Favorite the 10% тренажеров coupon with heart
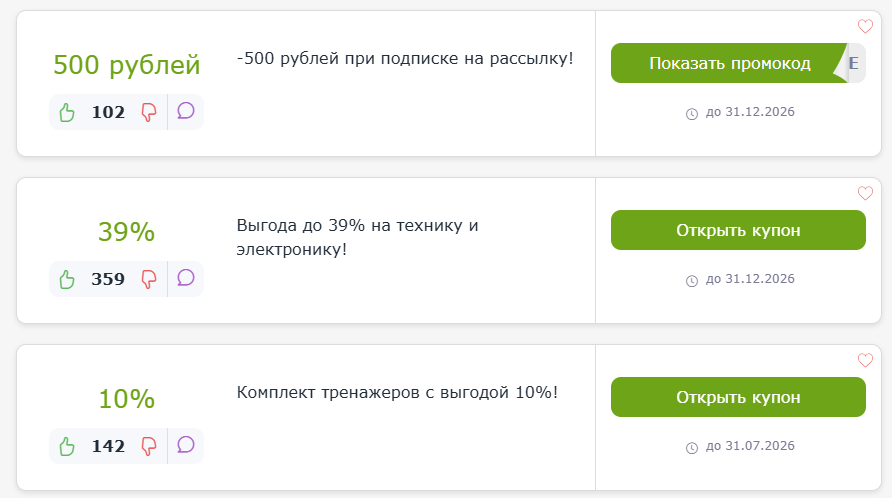This screenshot has width=892, height=498. 865,360
